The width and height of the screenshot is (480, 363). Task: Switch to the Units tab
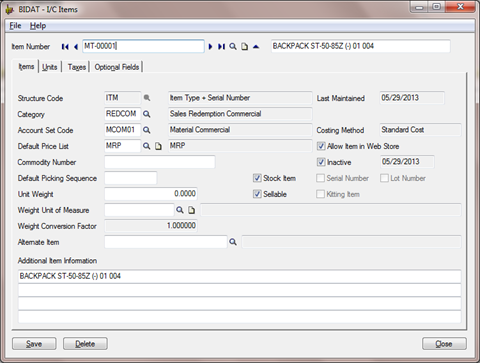(x=50, y=67)
